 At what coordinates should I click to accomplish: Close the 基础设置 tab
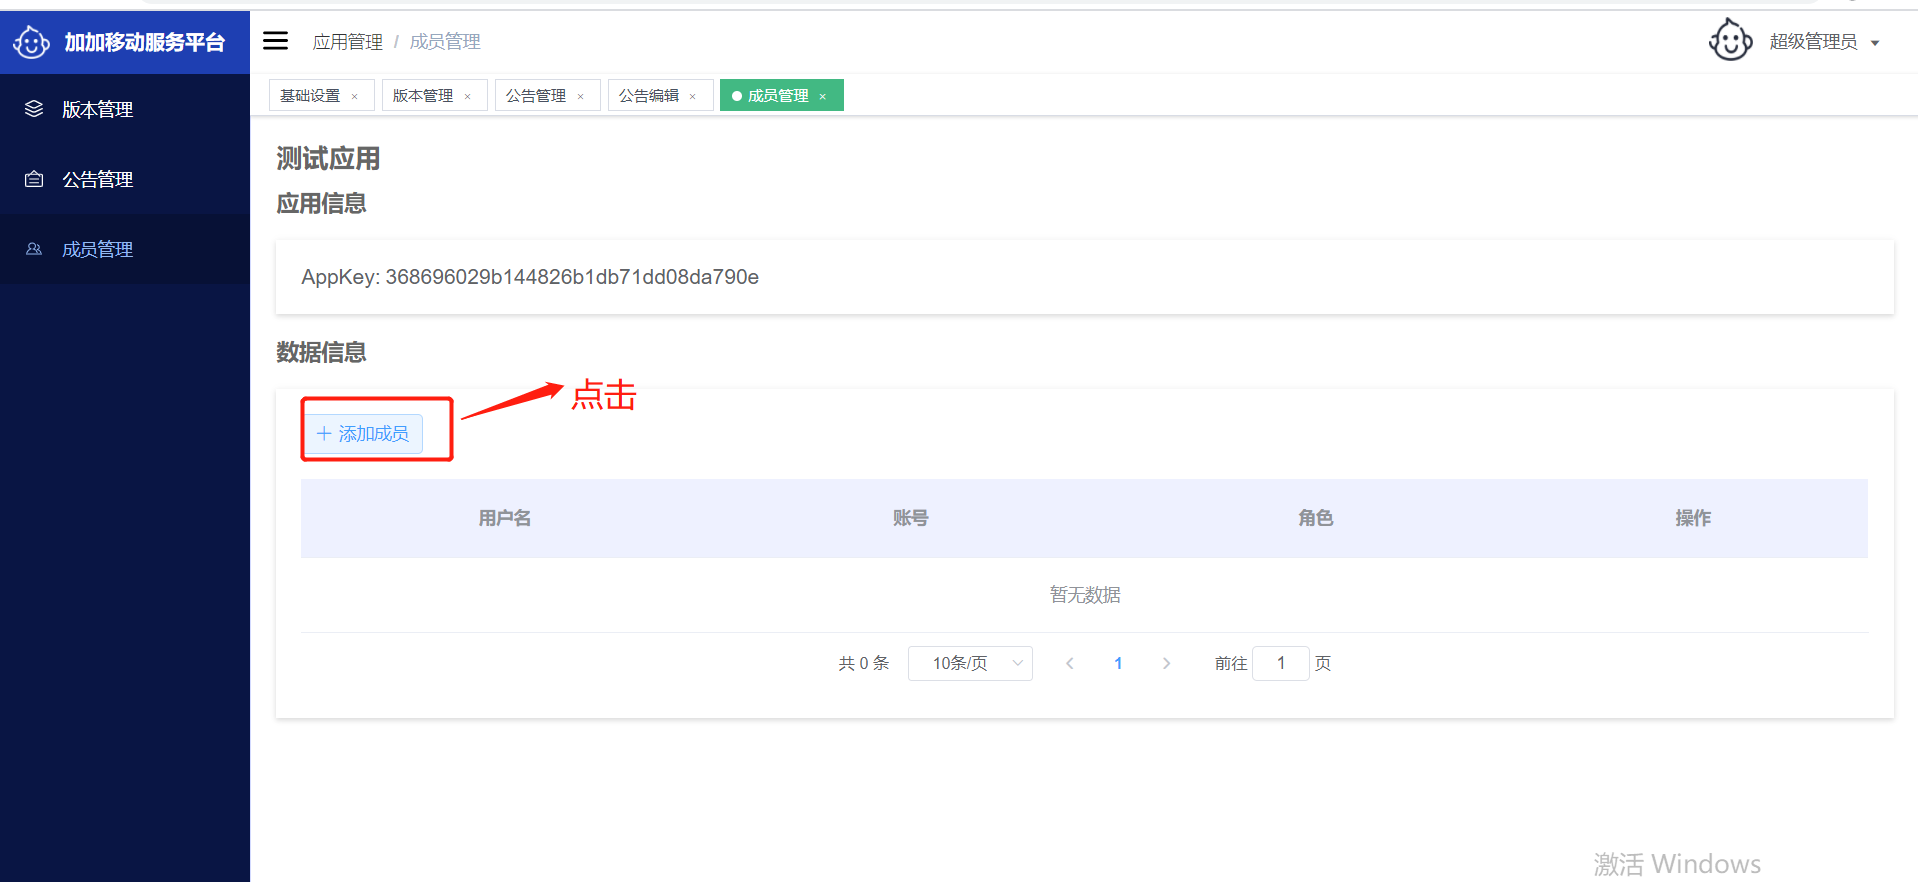click(x=355, y=97)
